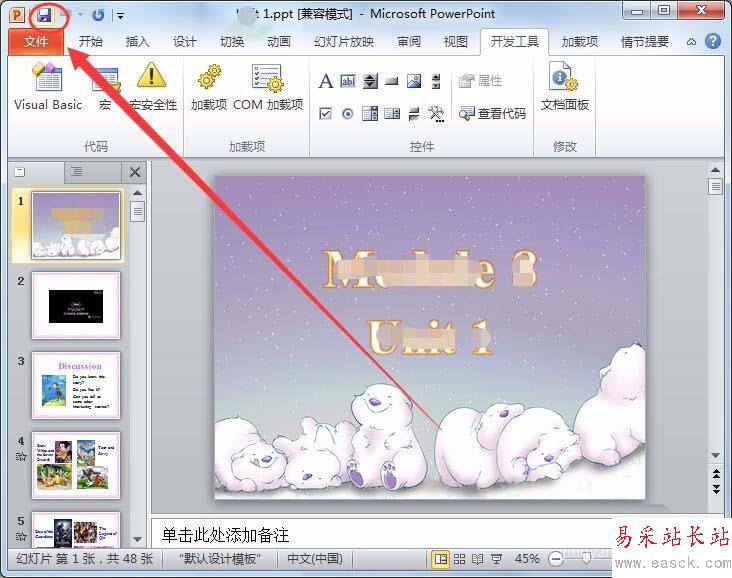732x578 pixels.
Task: Open More Controls hammer-wrench icon
Action: (x=436, y=113)
